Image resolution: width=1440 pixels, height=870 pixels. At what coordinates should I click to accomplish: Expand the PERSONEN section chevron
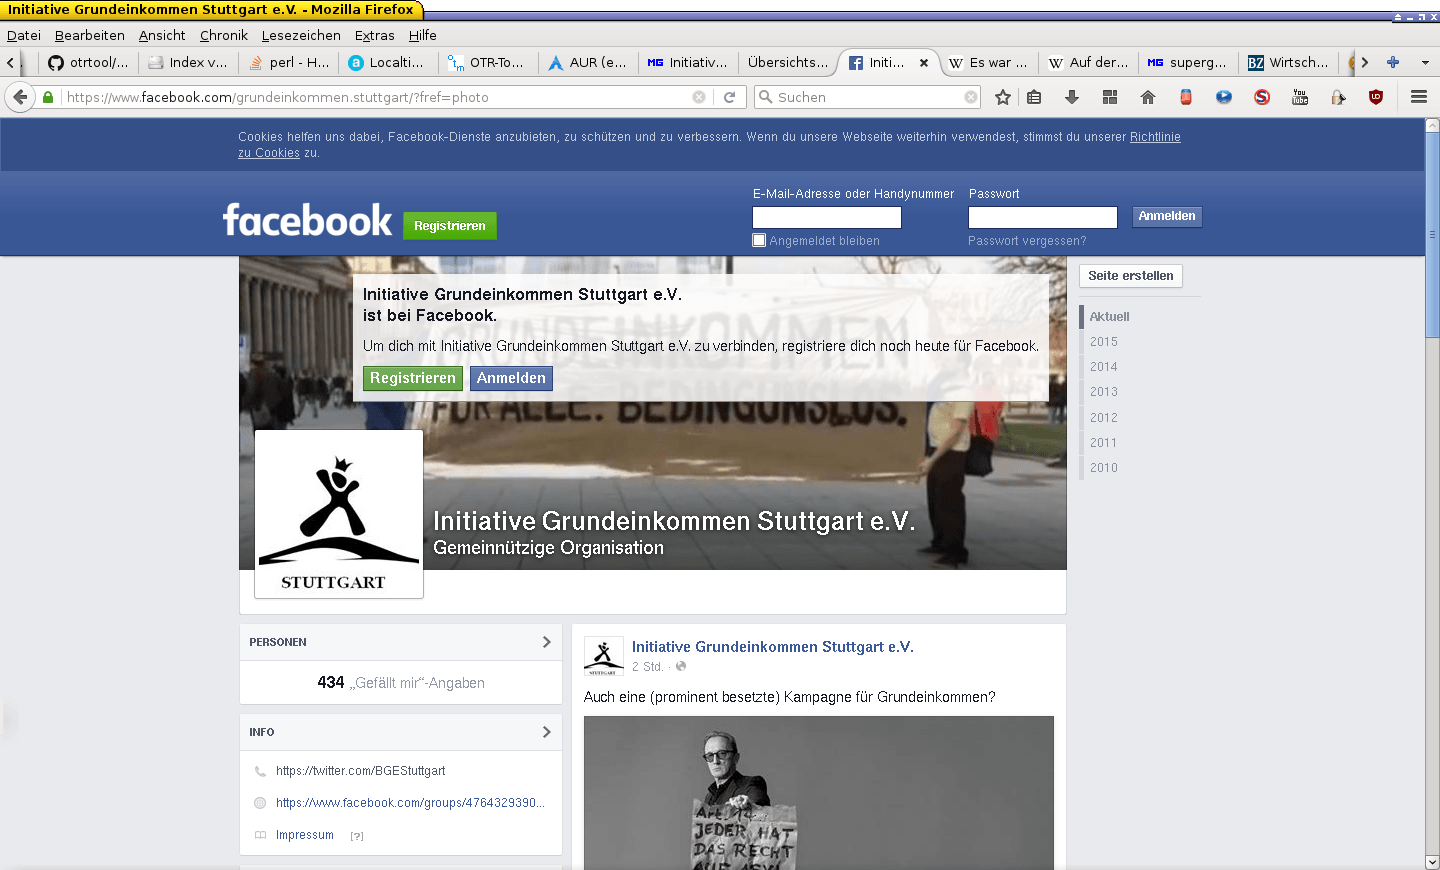pos(546,642)
